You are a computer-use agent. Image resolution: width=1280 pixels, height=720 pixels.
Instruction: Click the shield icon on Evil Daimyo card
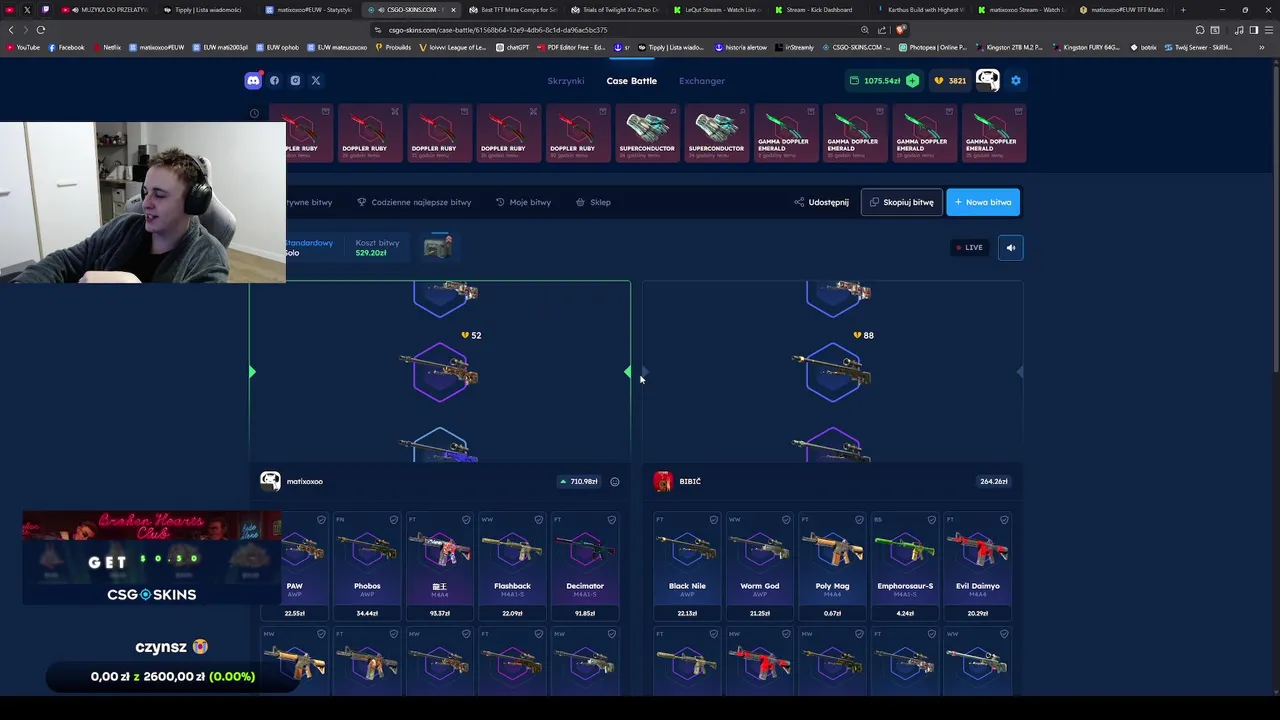[x=1004, y=519]
